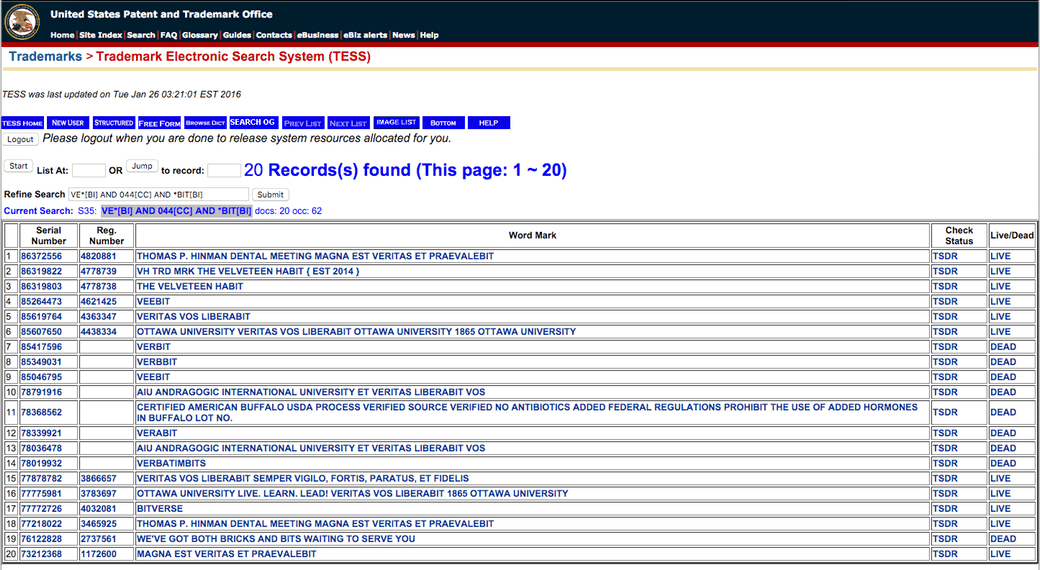The height and width of the screenshot is (570, 1040).
Task: Check TSDR status for serial 78791916
Action: 945,392
